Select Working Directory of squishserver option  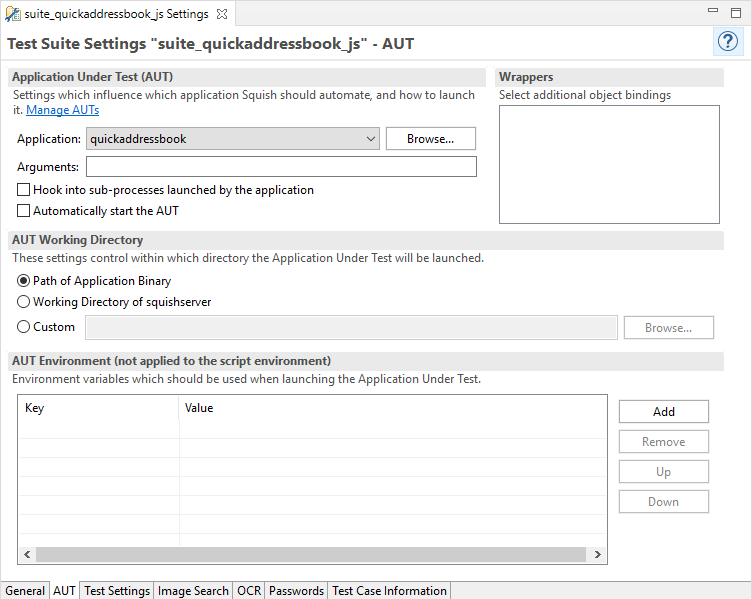(x=24, y=302)
